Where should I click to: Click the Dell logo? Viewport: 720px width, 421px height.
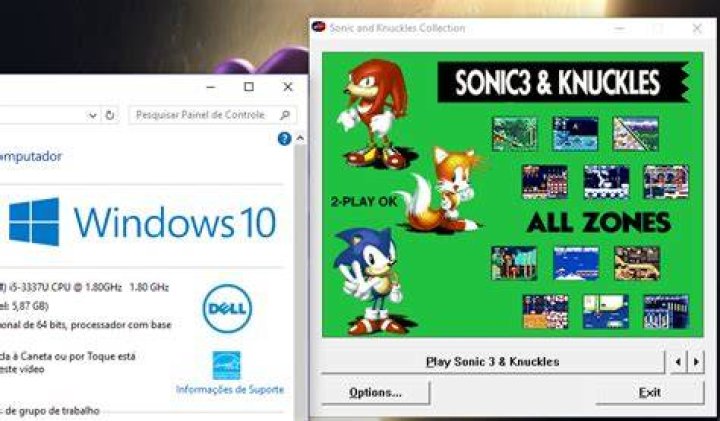(227, 308)
